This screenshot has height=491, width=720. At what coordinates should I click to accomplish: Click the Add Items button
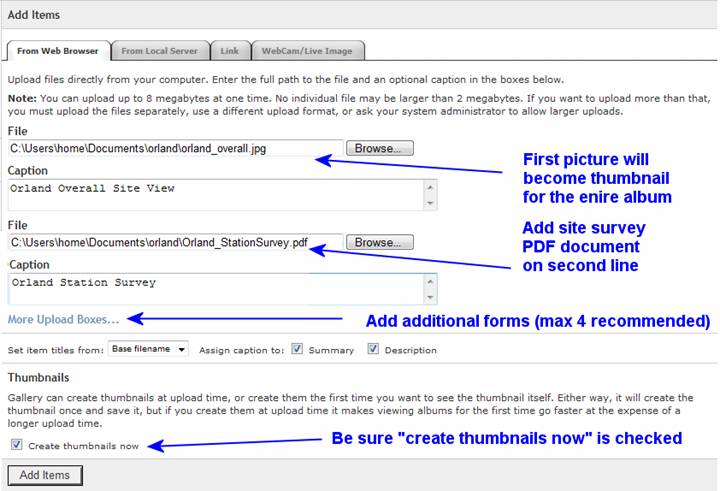[45, 475]
